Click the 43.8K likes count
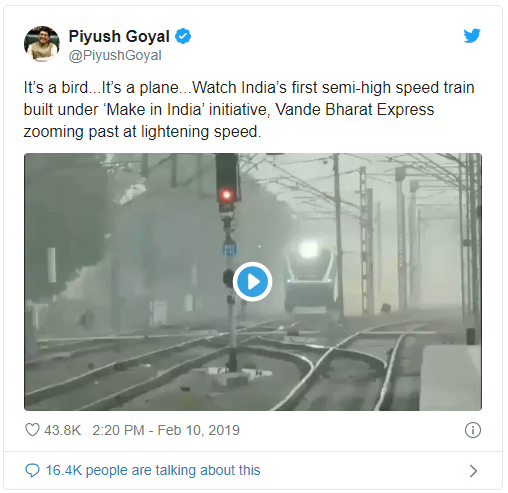Image resolution: width=508 pixels, height=493 pixels. 62,430
